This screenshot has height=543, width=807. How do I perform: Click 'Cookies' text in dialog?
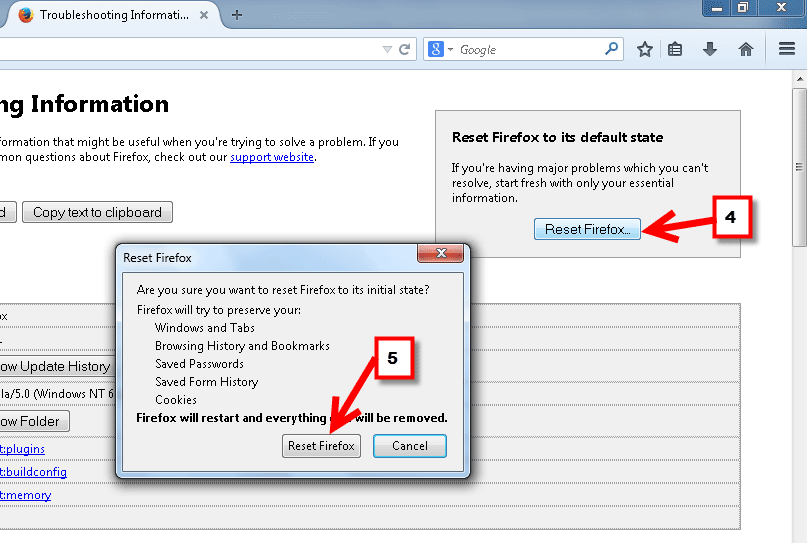tap(176, 400)
